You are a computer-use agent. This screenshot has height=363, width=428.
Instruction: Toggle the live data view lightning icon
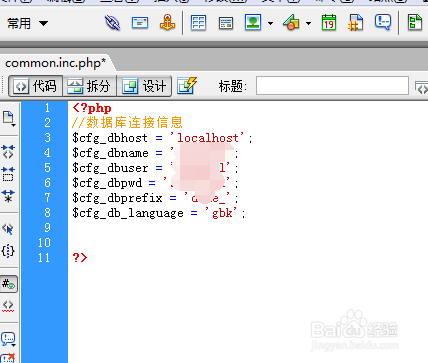click(x=187, y=86)
